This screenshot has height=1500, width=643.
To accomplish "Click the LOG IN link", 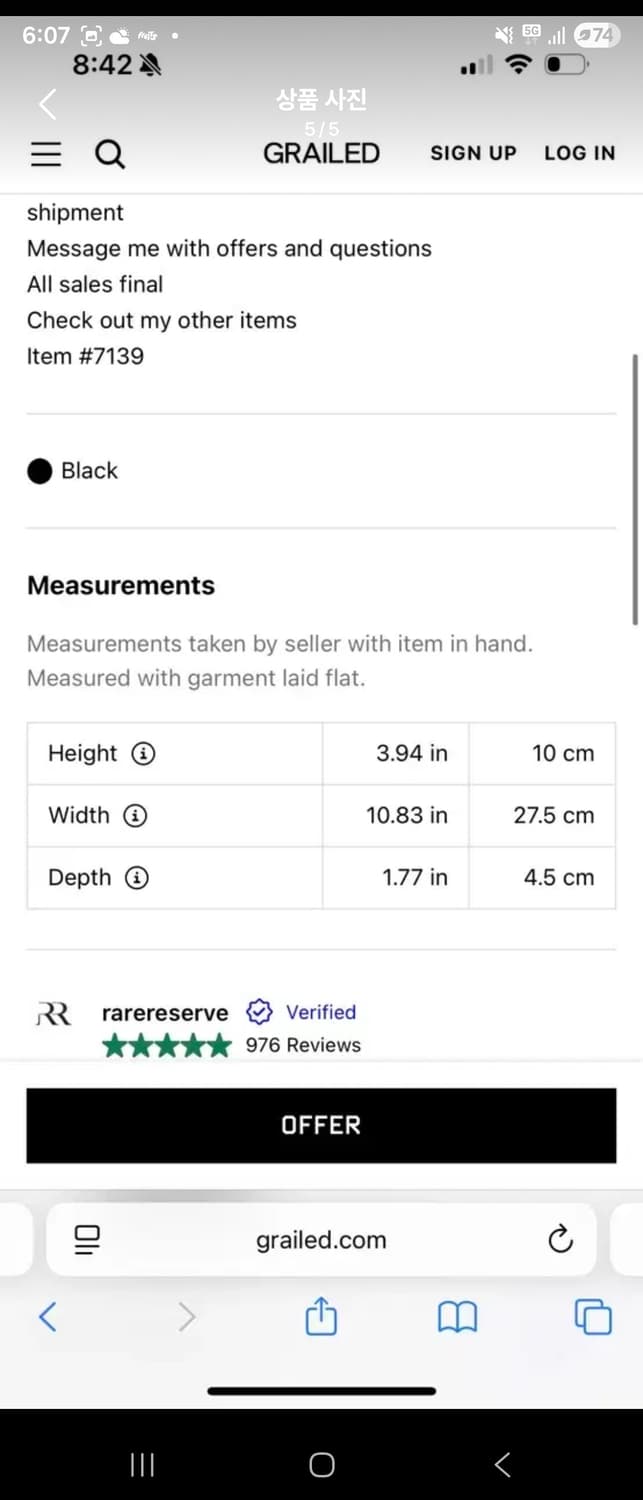I will (x=579, y=153).
